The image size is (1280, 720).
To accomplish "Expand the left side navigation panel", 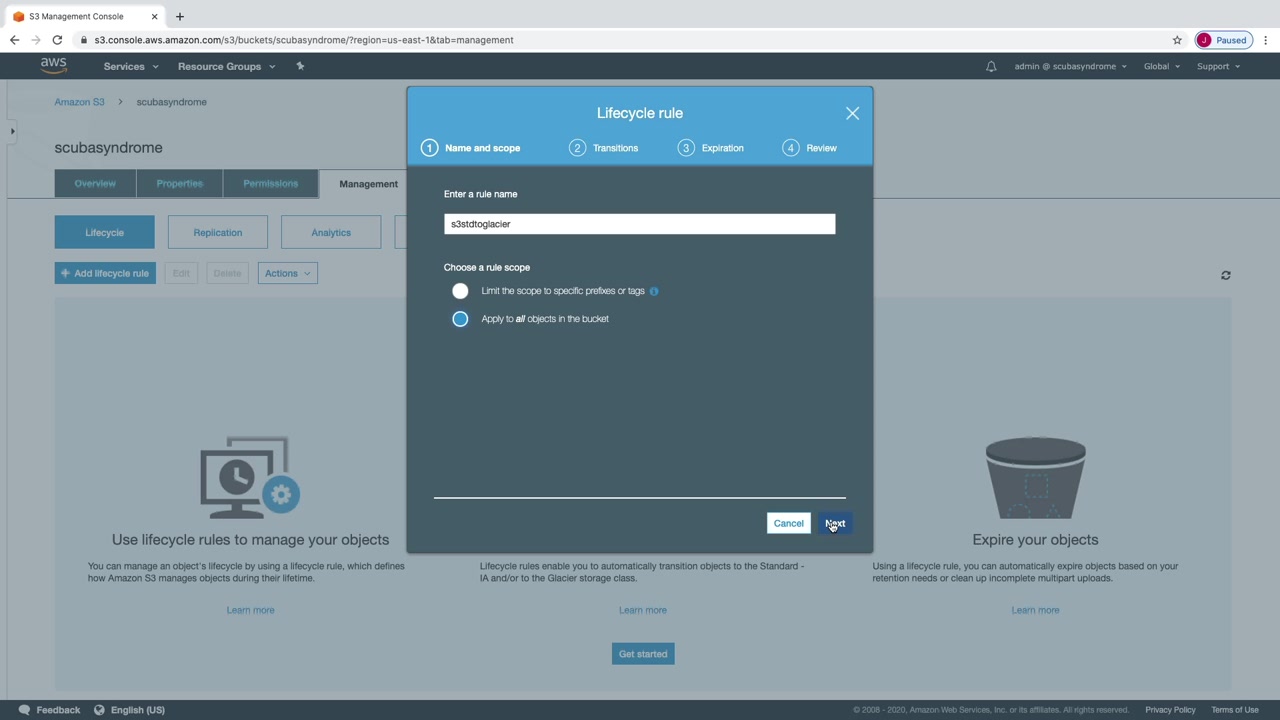I will [12, 131].
